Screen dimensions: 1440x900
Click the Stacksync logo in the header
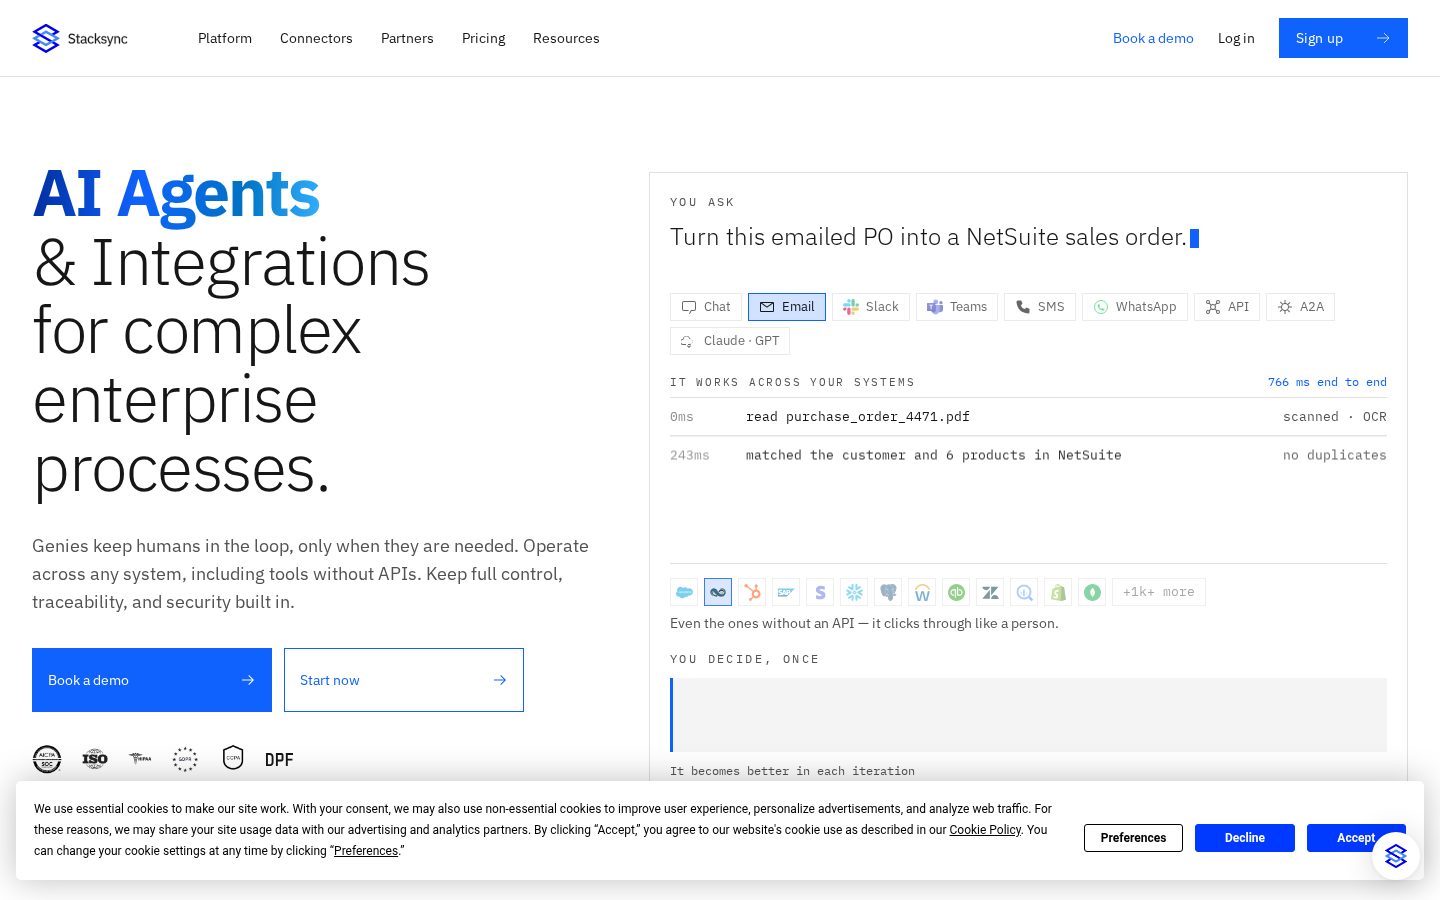(80, 38)
